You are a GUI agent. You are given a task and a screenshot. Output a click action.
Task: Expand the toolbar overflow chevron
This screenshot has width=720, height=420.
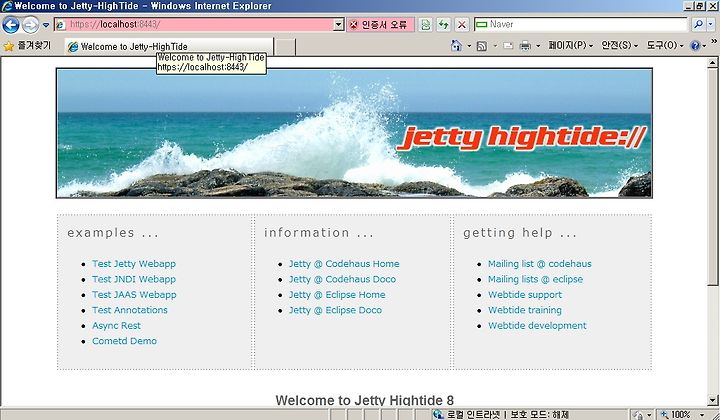pyautogui.click(x=714, y=42)
